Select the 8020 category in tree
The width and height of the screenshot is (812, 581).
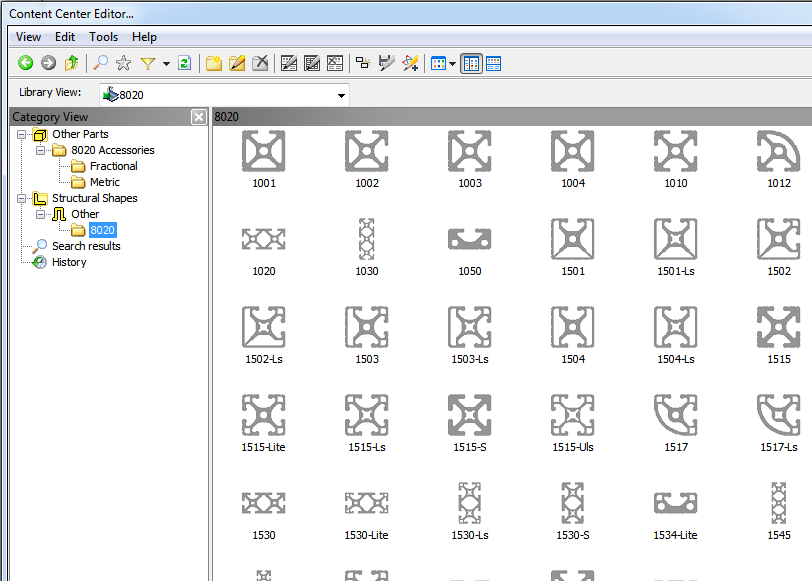pos(103,230)
